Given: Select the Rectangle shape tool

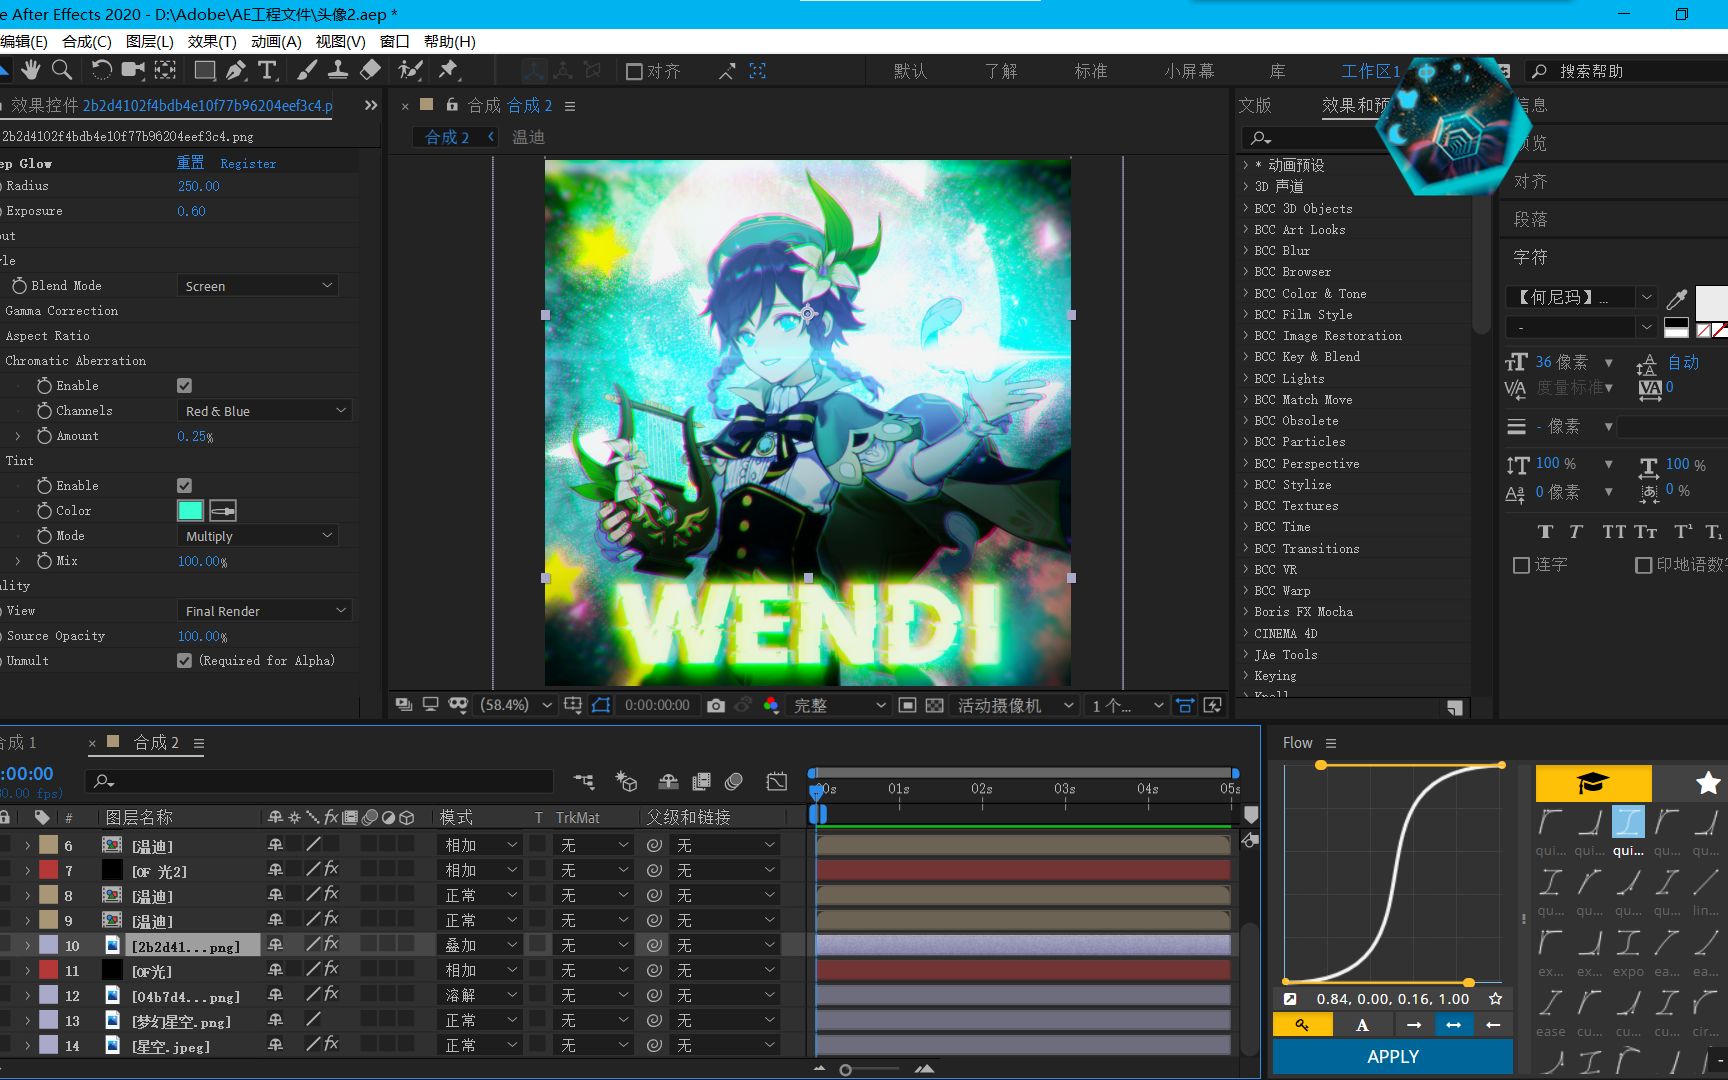Looking at the screenshot, I should pyautogui.click(x=204, y=70).
